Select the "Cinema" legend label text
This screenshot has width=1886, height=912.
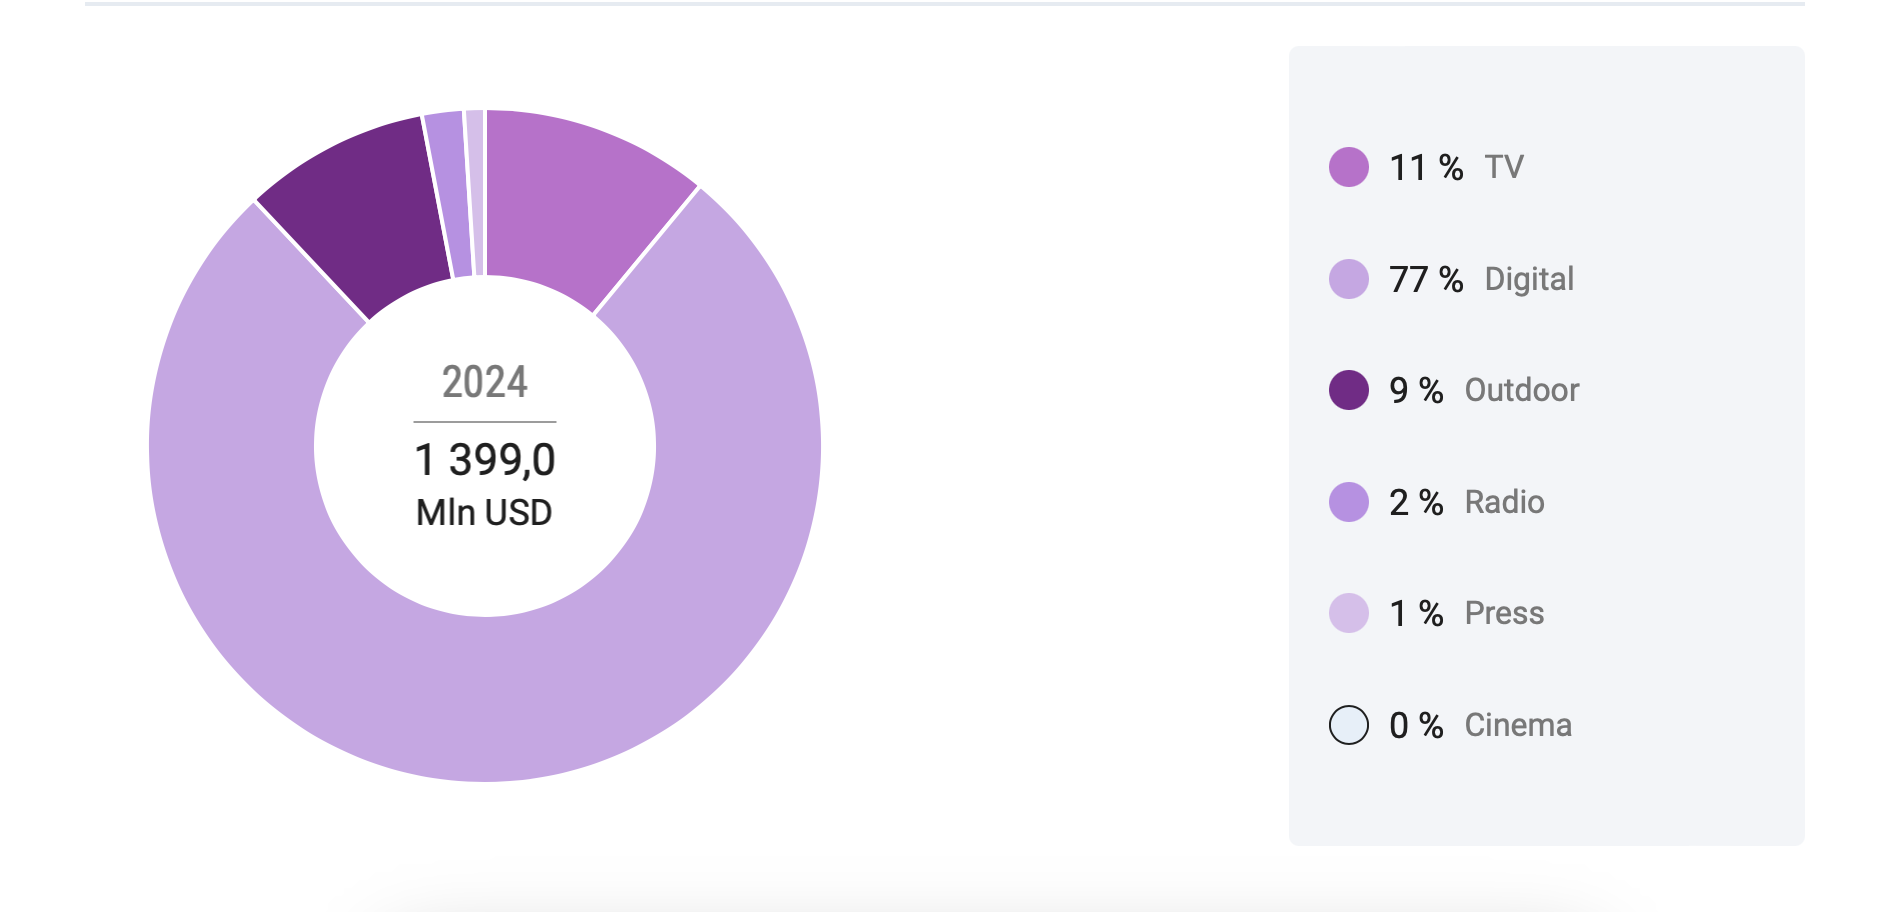[1517, 725]
